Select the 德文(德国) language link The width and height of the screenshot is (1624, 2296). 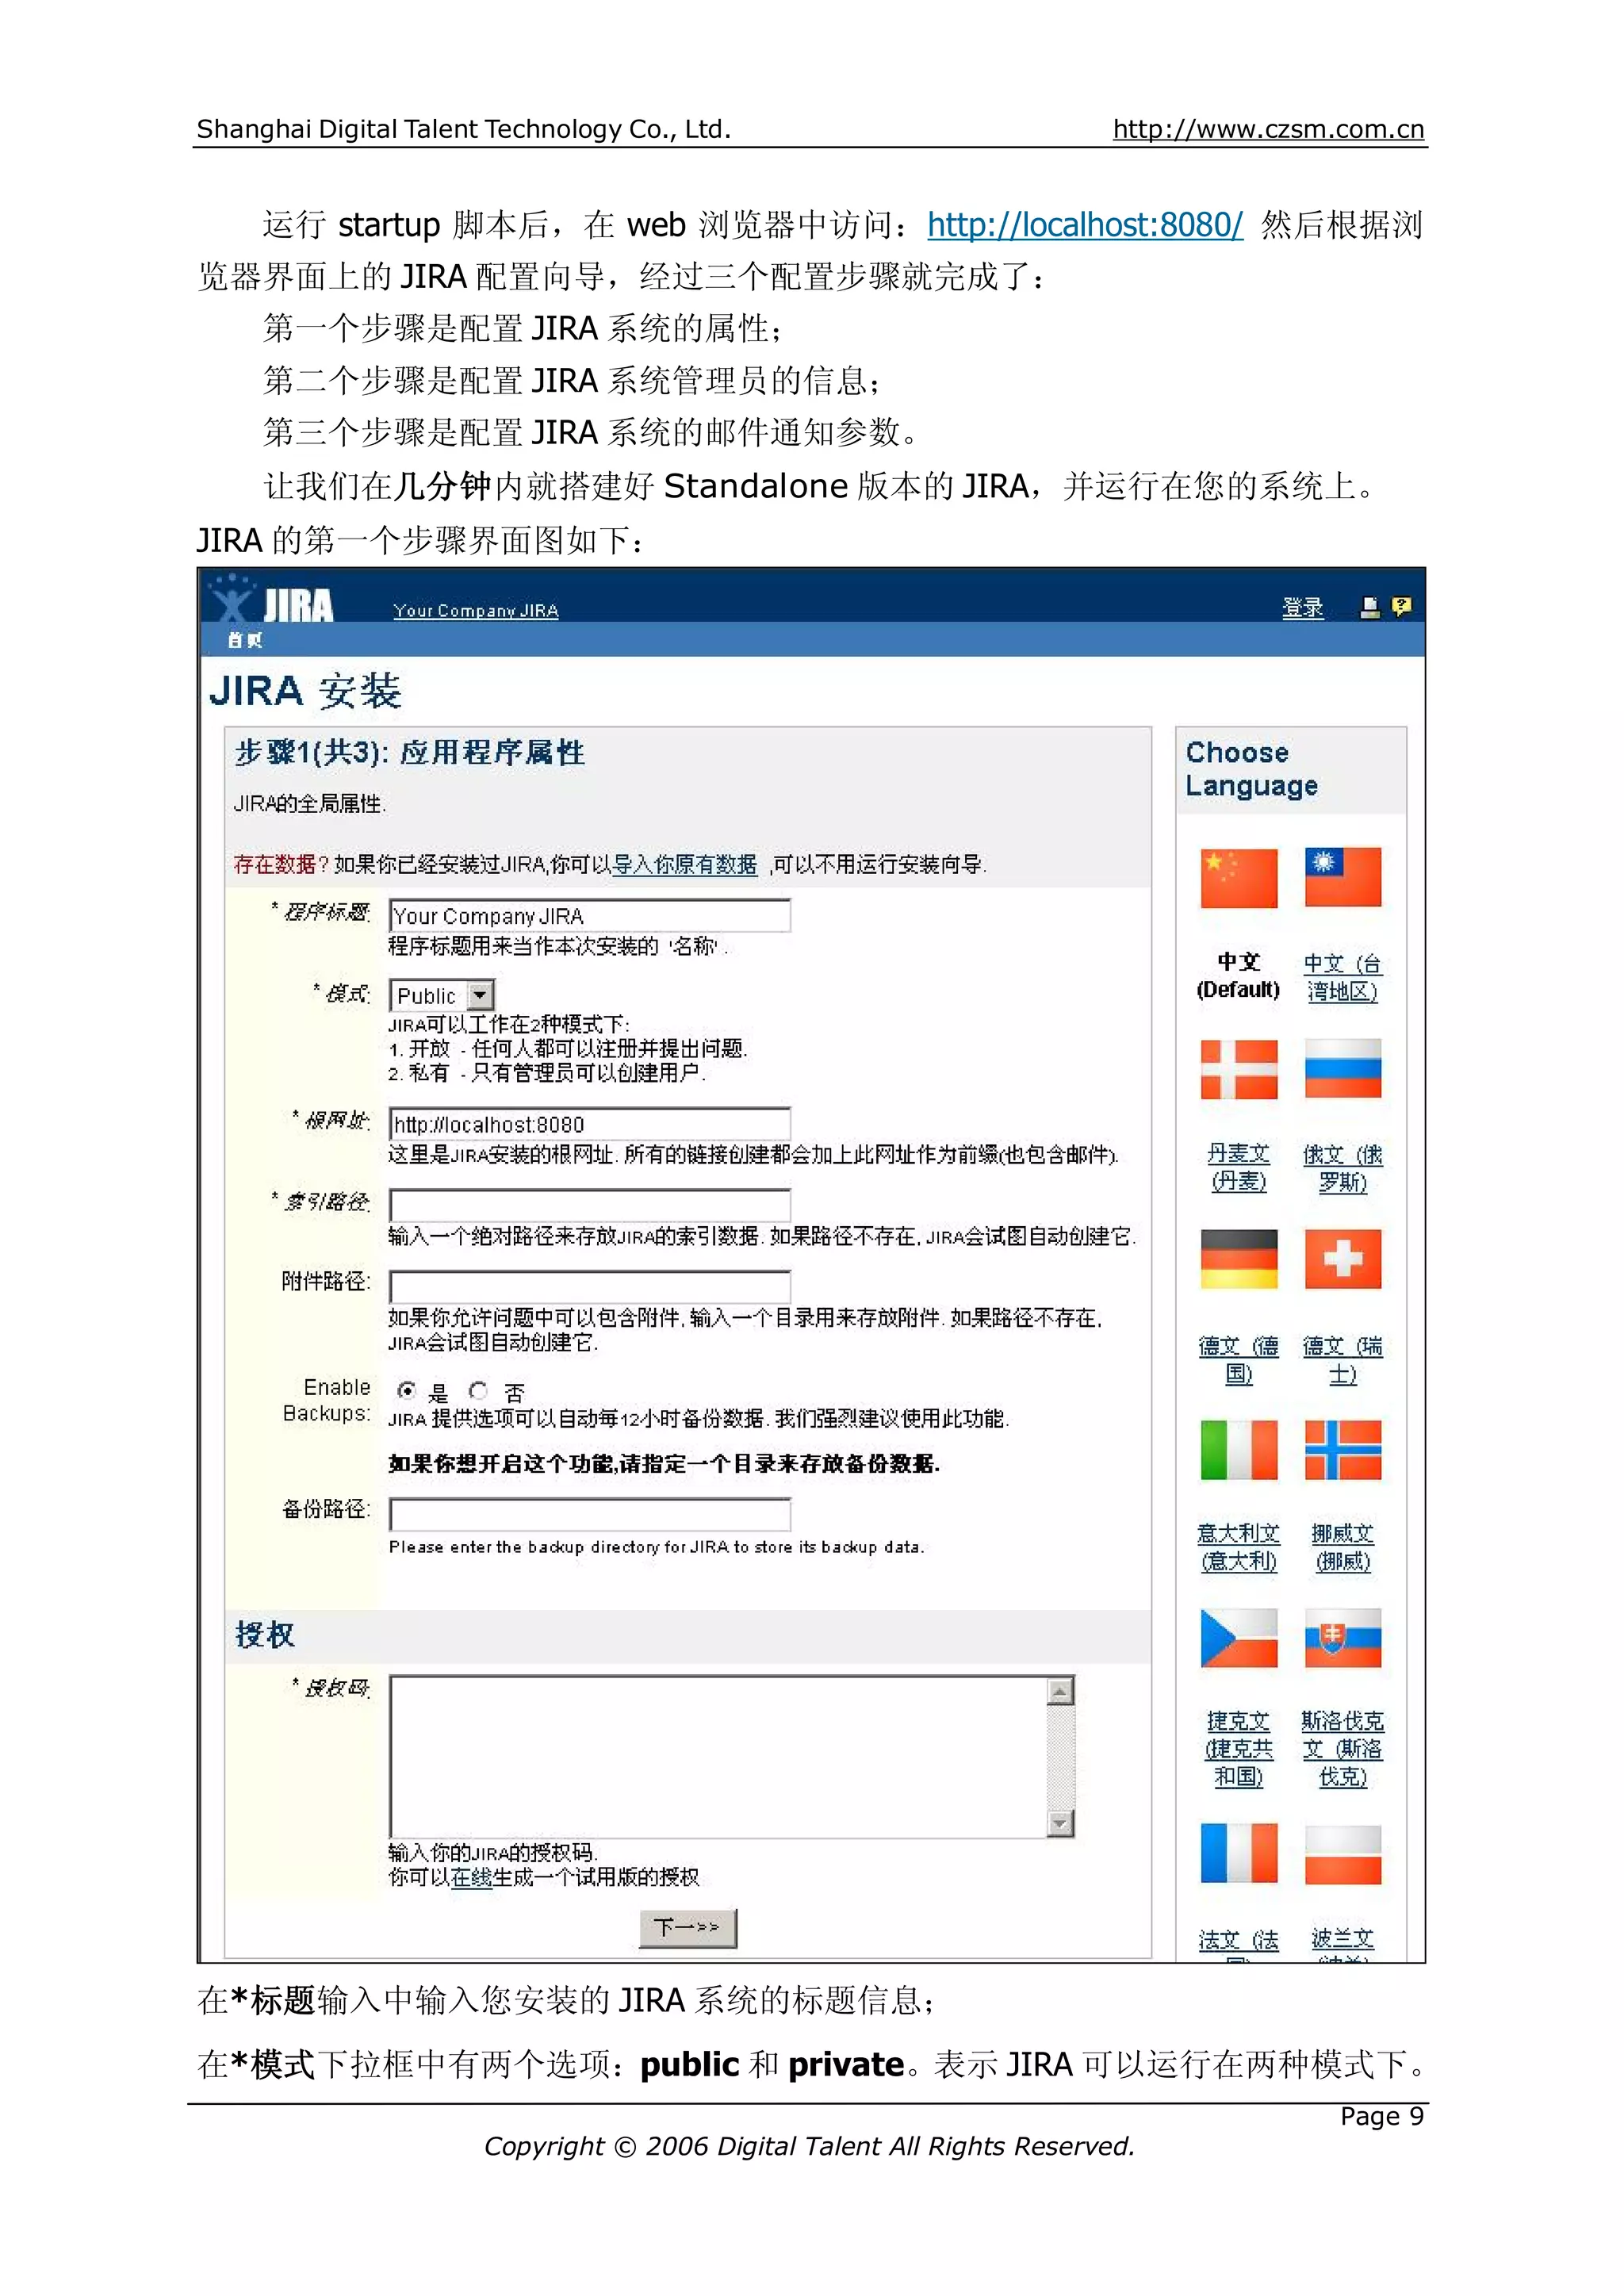tap(1238, 1360)
